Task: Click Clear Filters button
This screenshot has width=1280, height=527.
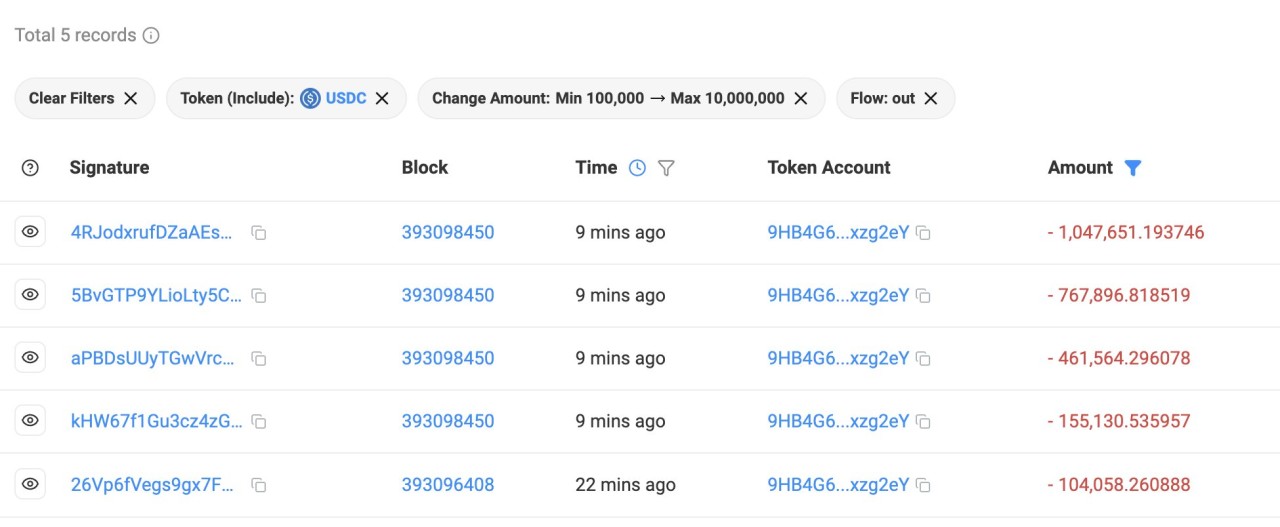Action: [x=84, y=99]
